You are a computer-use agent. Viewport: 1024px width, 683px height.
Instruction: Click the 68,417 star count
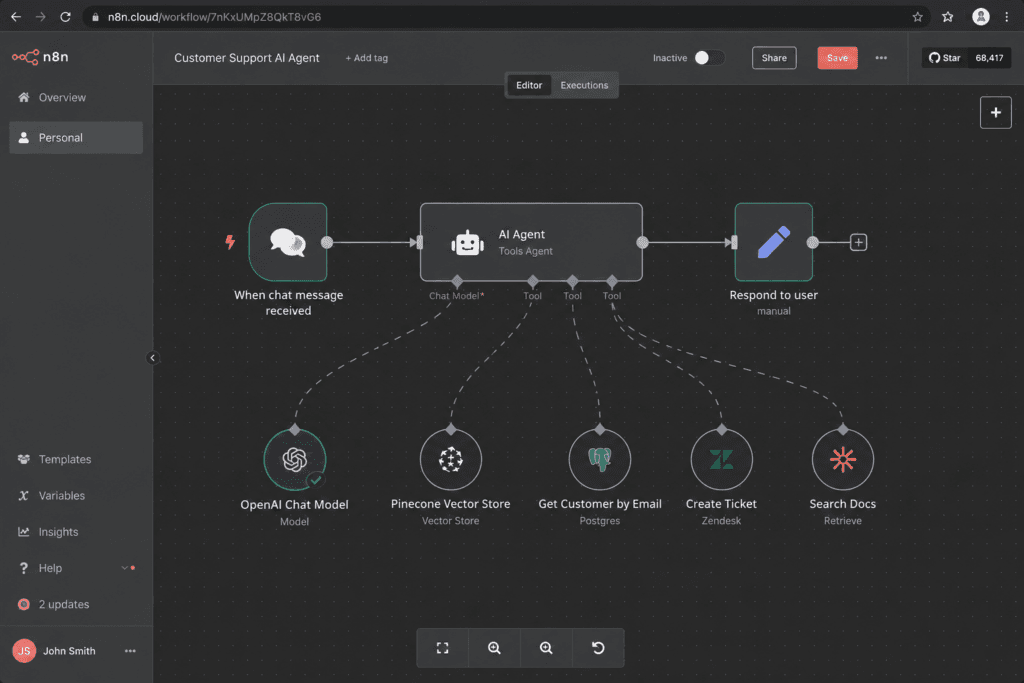tap(989, 58)
